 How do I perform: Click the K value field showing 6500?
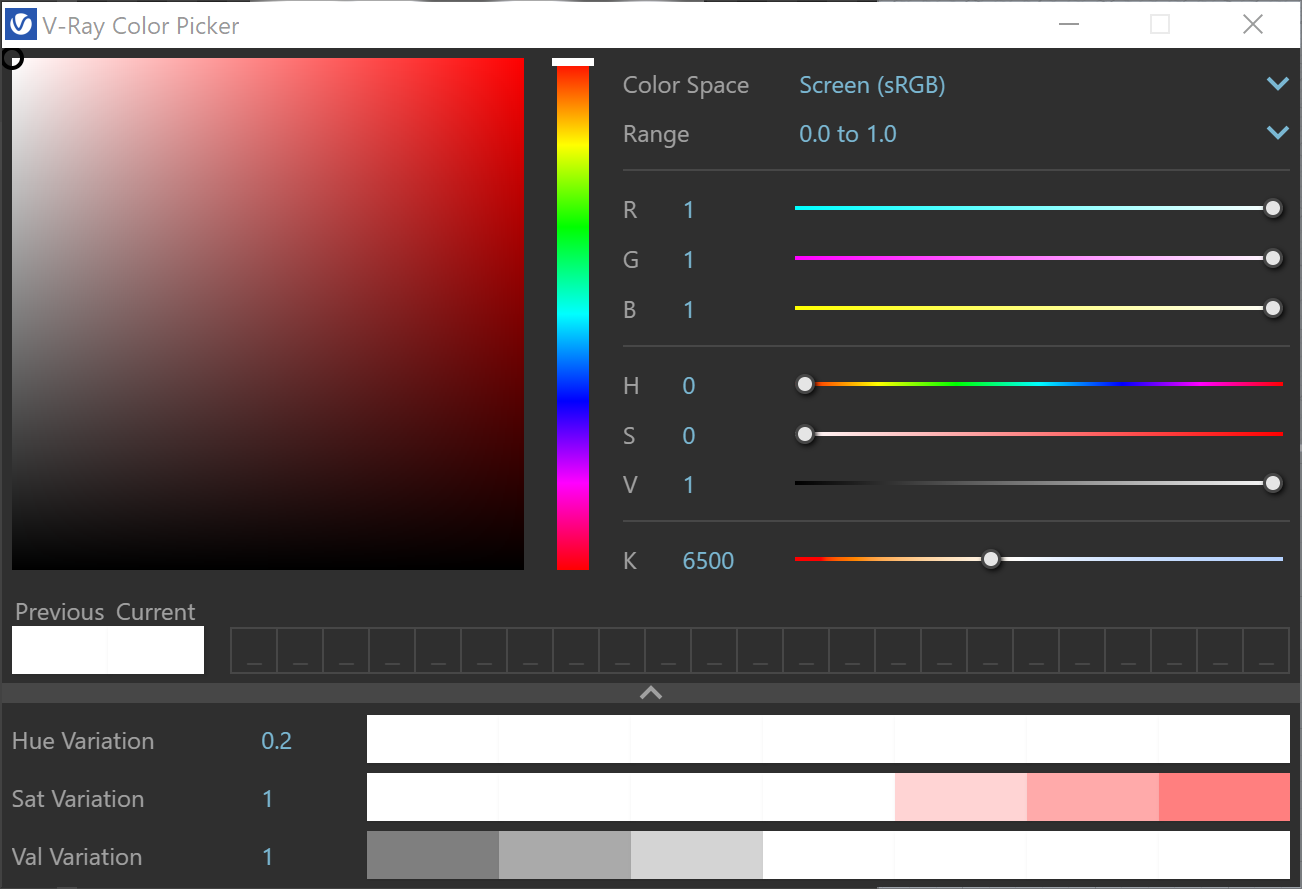pyautogui.click(x=708, y=561)
